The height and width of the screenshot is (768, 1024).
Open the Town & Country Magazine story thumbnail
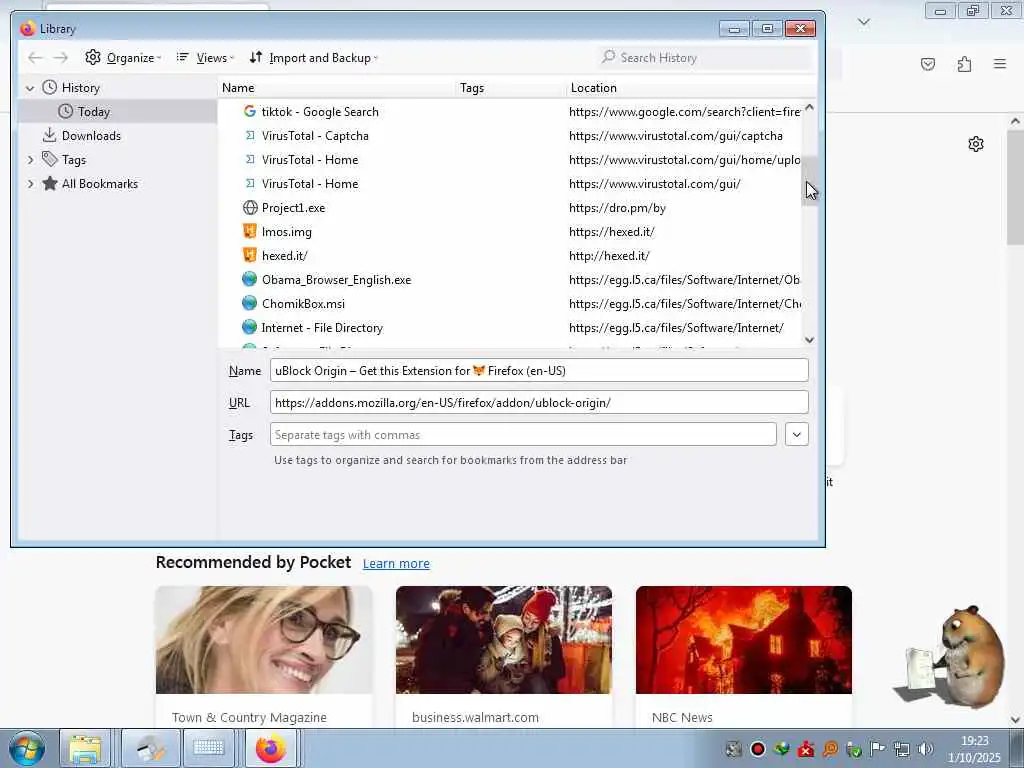point(264,640)
